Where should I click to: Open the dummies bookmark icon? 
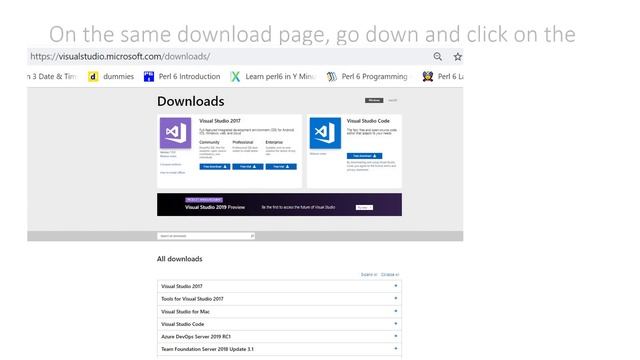coord(93,76)
